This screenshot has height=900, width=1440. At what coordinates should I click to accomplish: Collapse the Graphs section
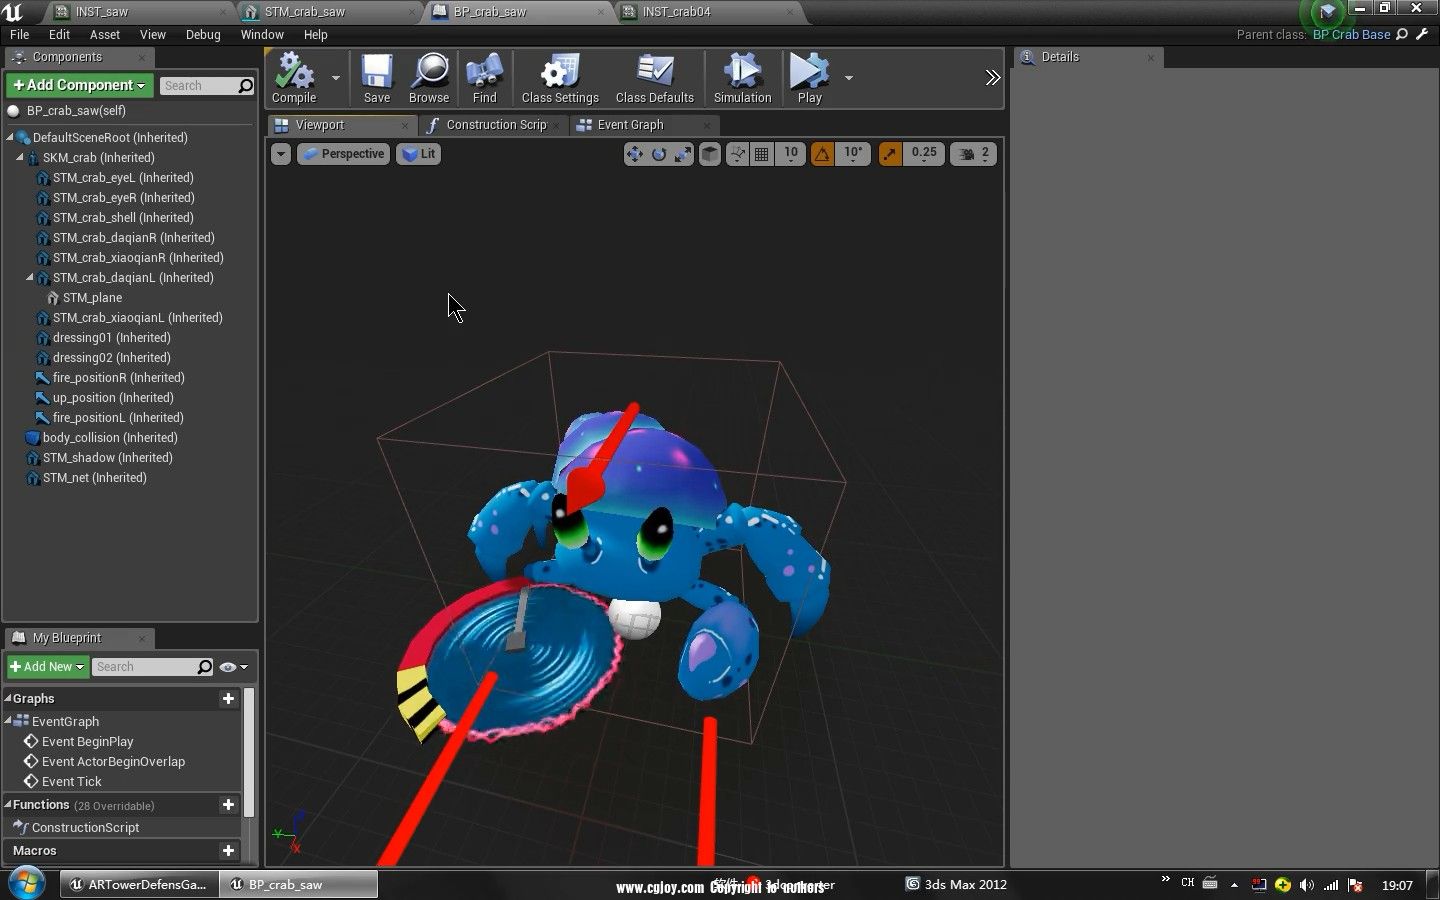pos(8,699)
